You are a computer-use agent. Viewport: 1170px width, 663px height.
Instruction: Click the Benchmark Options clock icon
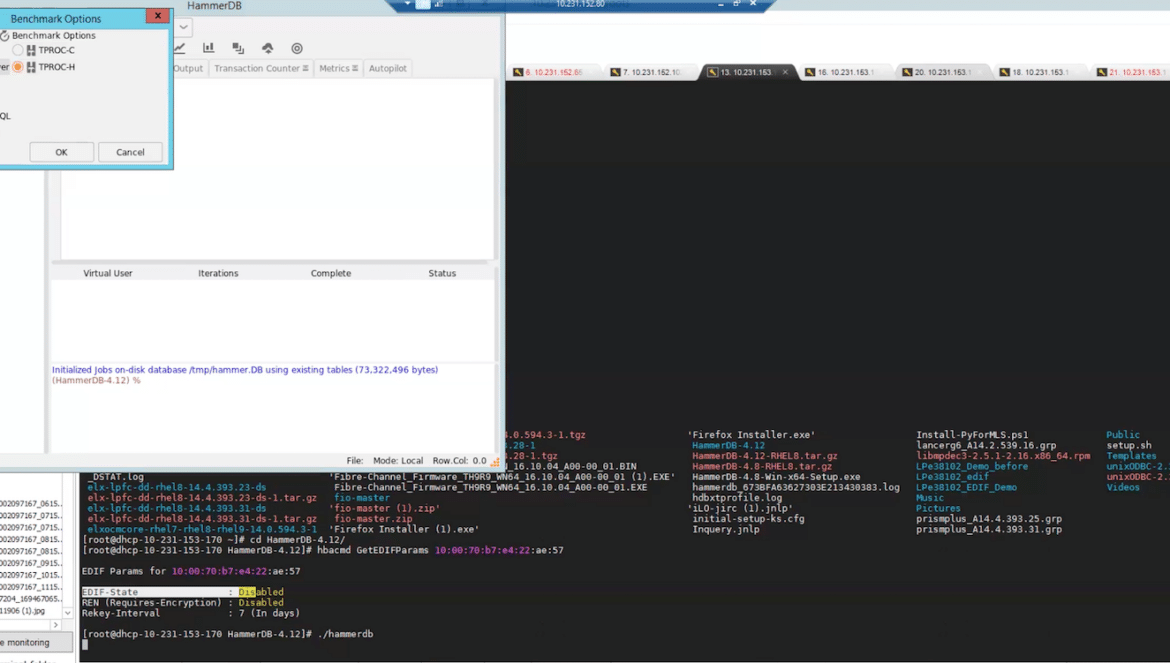click(4, 36)
